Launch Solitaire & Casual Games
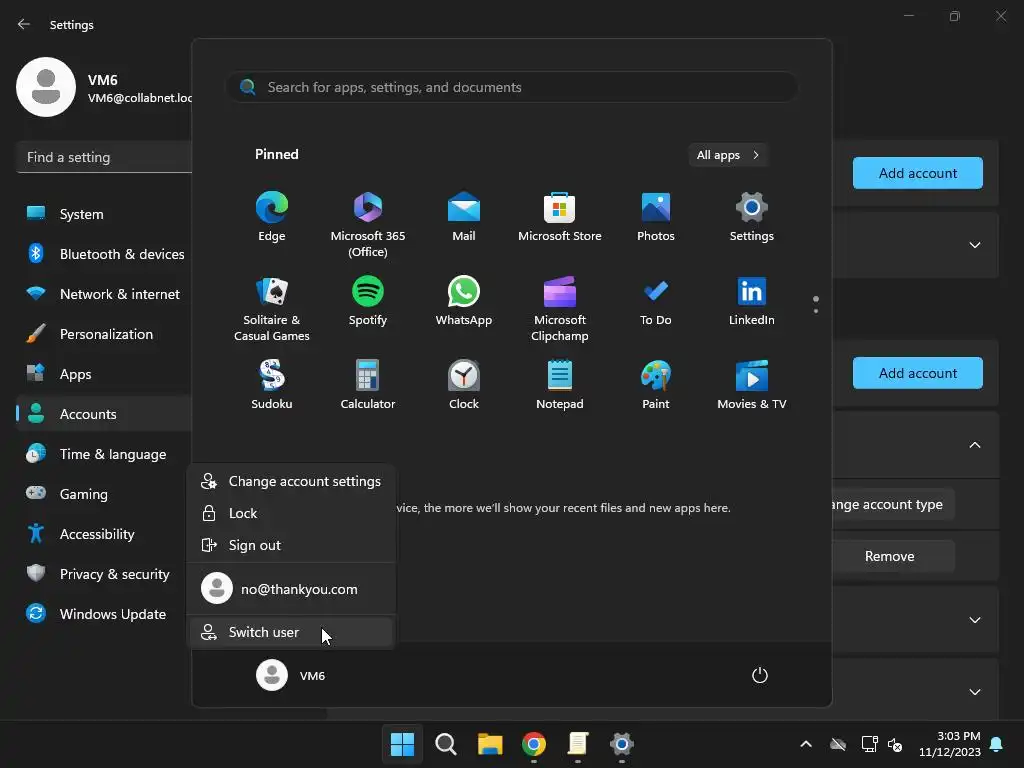Screen dimensions: 1024x768 coord(272,309)
